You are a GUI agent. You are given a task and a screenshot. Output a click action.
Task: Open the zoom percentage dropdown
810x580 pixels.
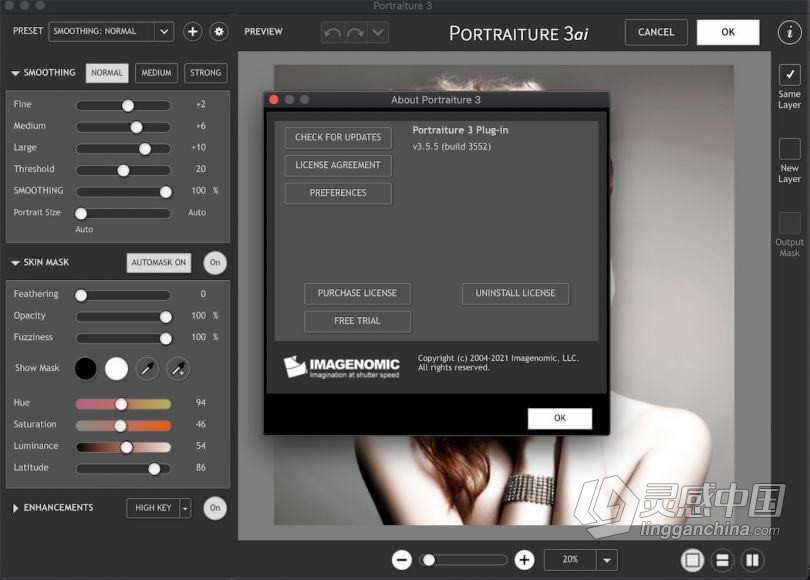pyautogui.click(x=605, y=559)
